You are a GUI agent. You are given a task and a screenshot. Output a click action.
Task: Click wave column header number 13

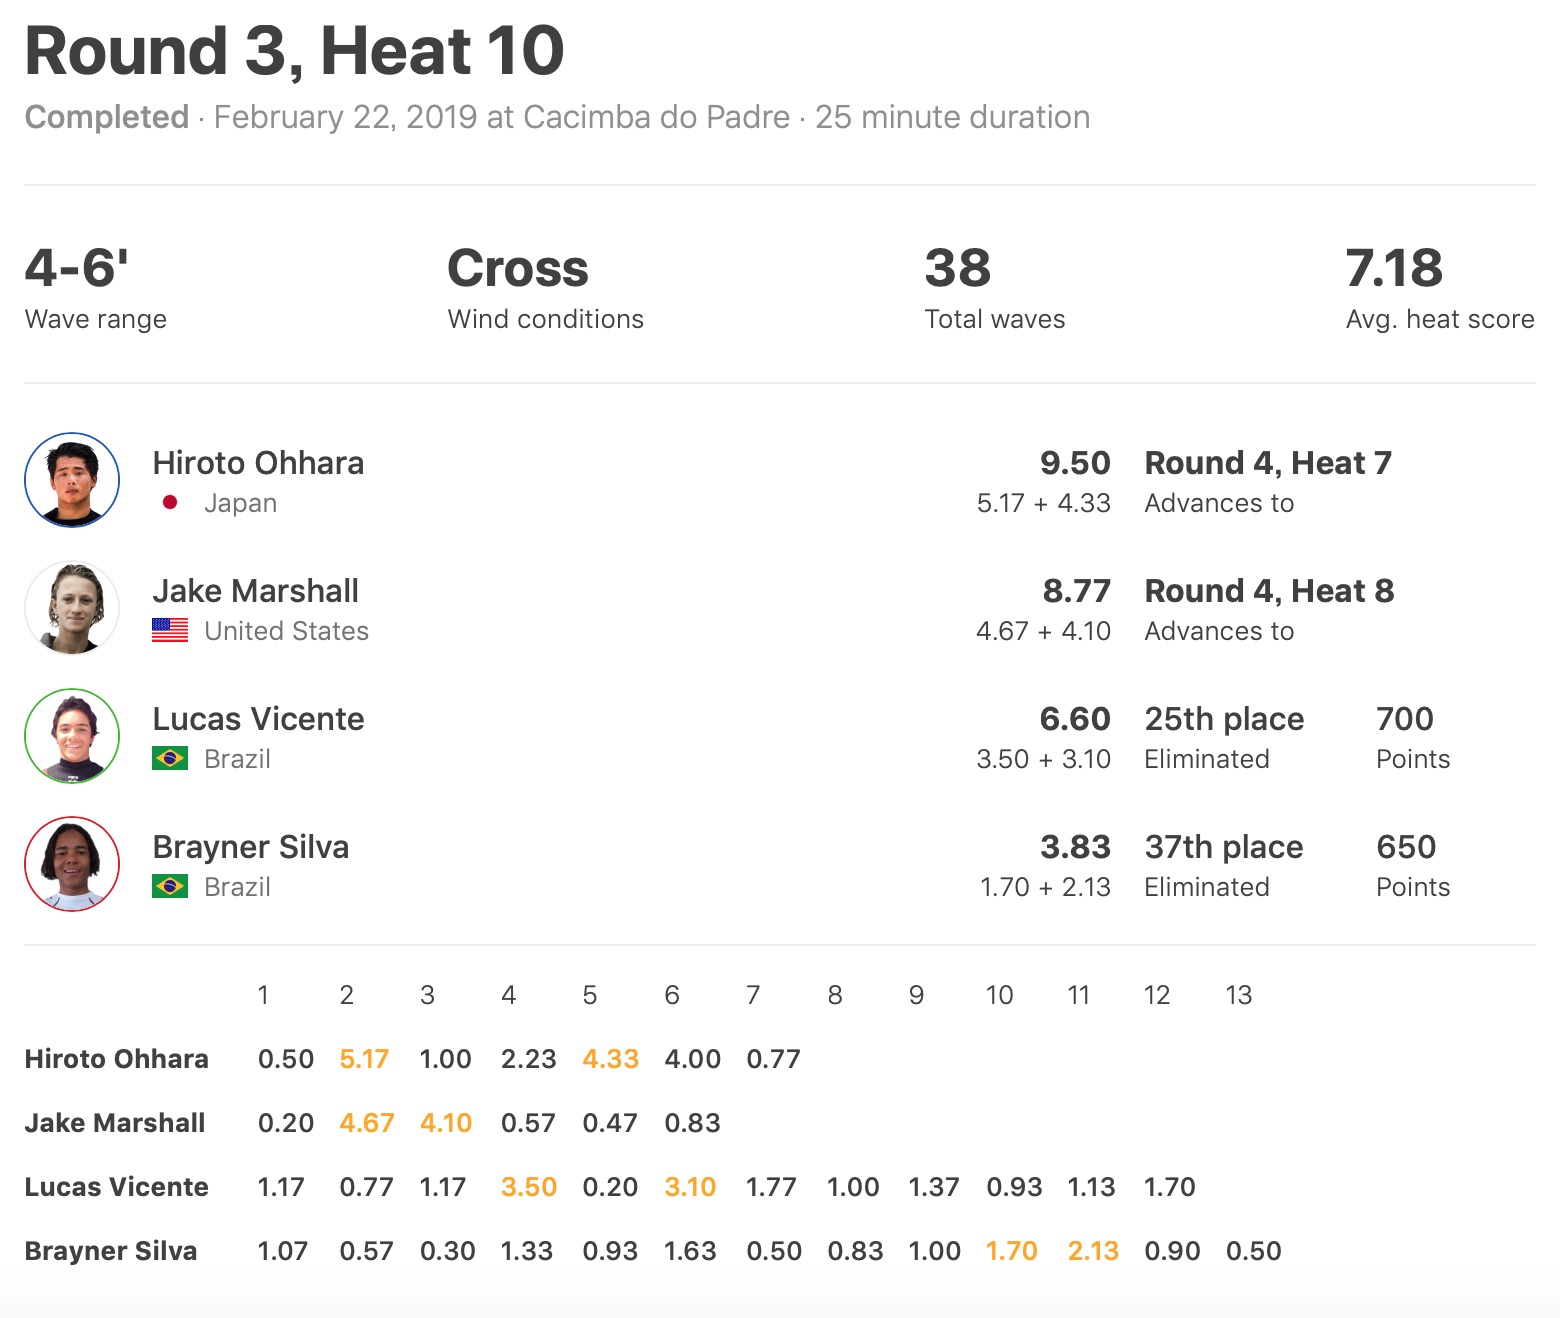click(x=1238, y=995)
